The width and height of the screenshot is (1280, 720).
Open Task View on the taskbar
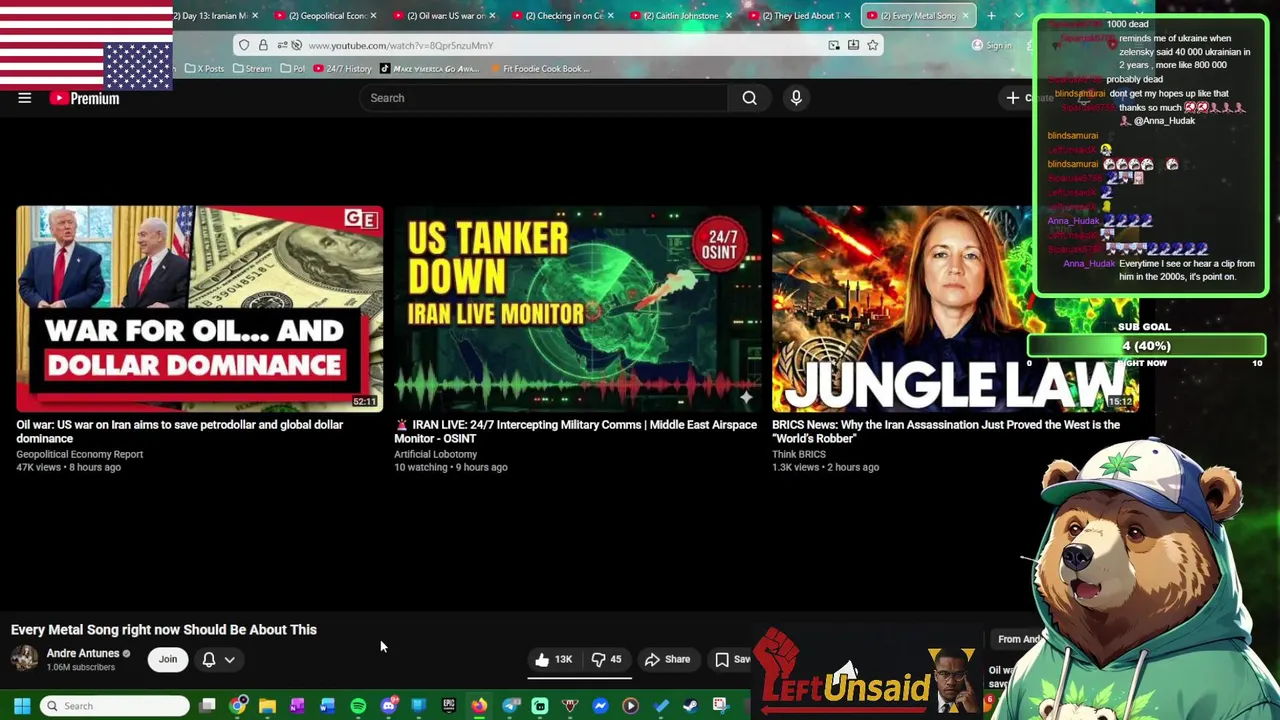[x=207, y=706]
